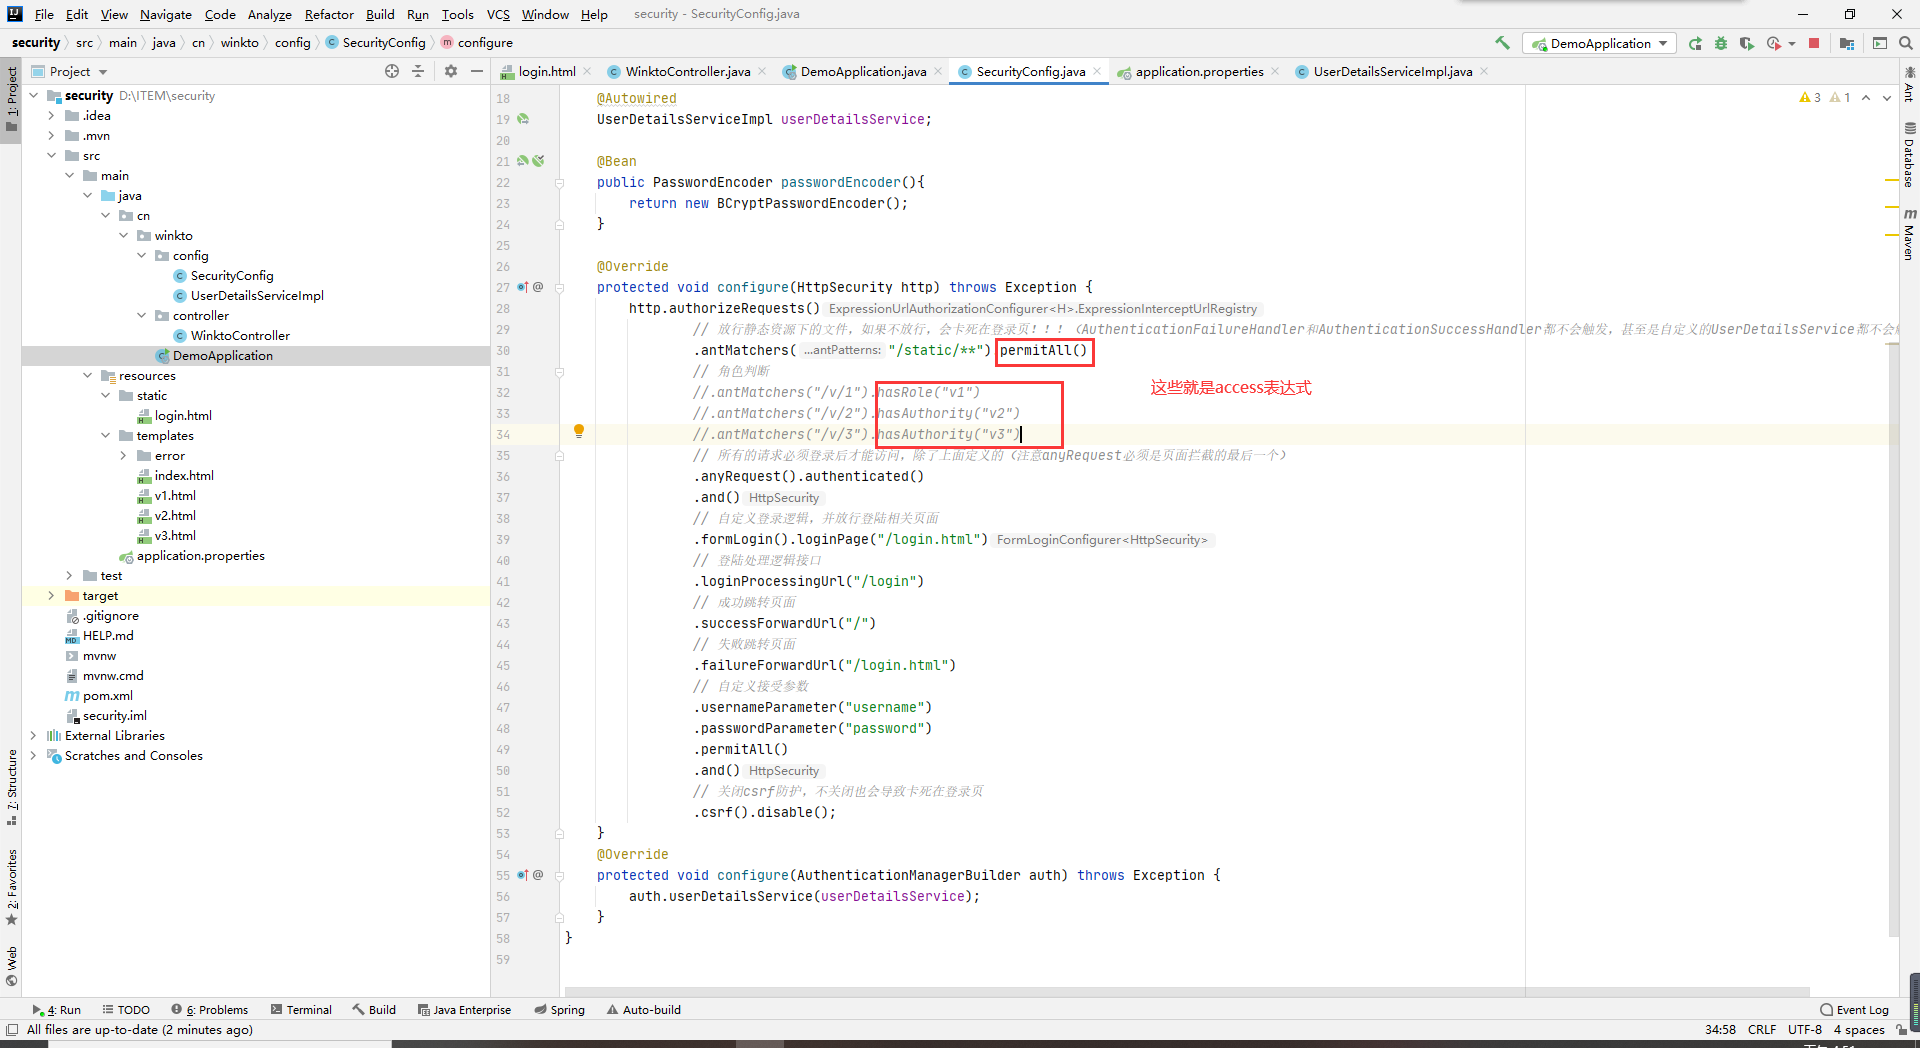Open the Refactor menu
Screen dimensions: 1920x1048
(x=329, y=14)
